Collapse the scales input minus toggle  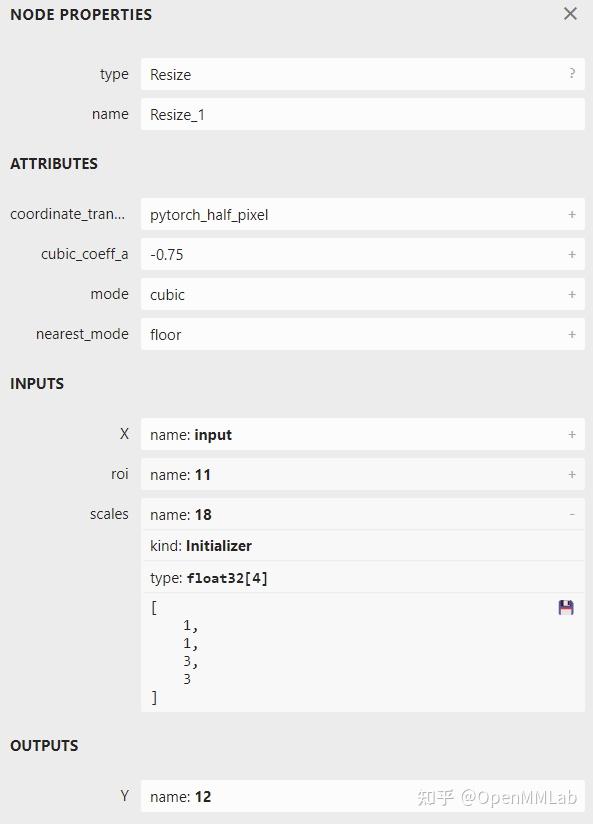click(572, 514)
